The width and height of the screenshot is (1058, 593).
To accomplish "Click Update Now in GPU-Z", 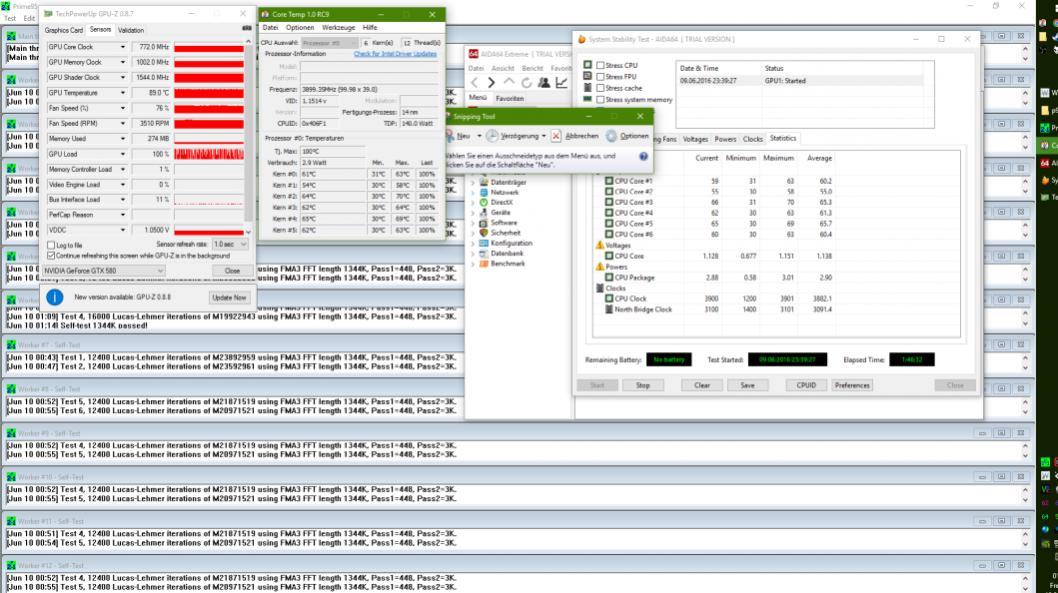I will pyautogui.click(x=229, y=298).
